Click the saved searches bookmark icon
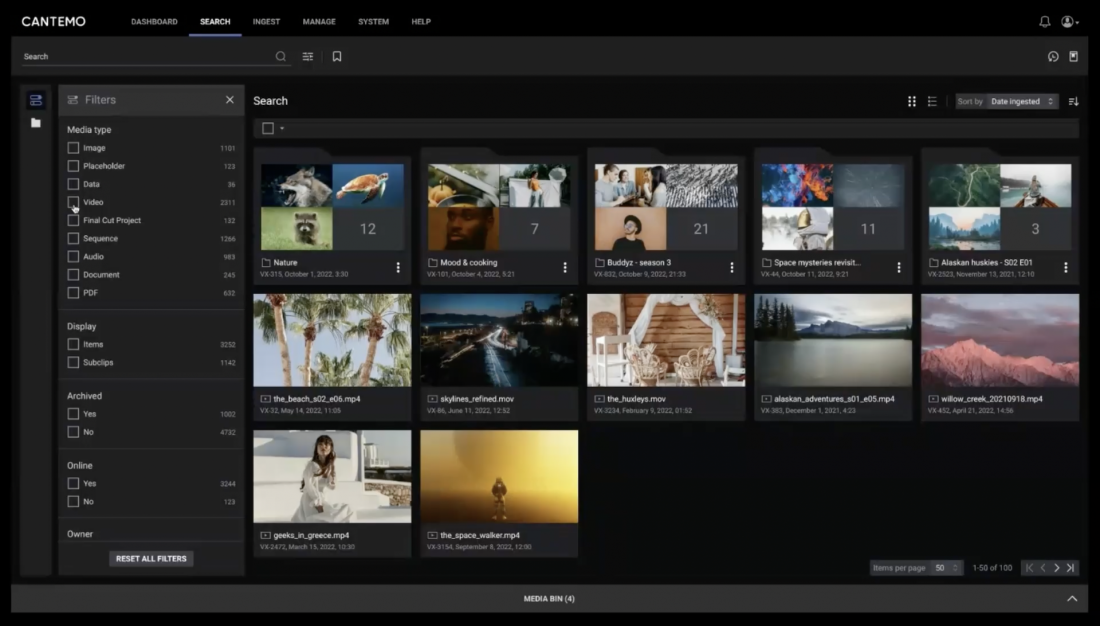Viewport: 1100px width, 626px height. (337, 56)
